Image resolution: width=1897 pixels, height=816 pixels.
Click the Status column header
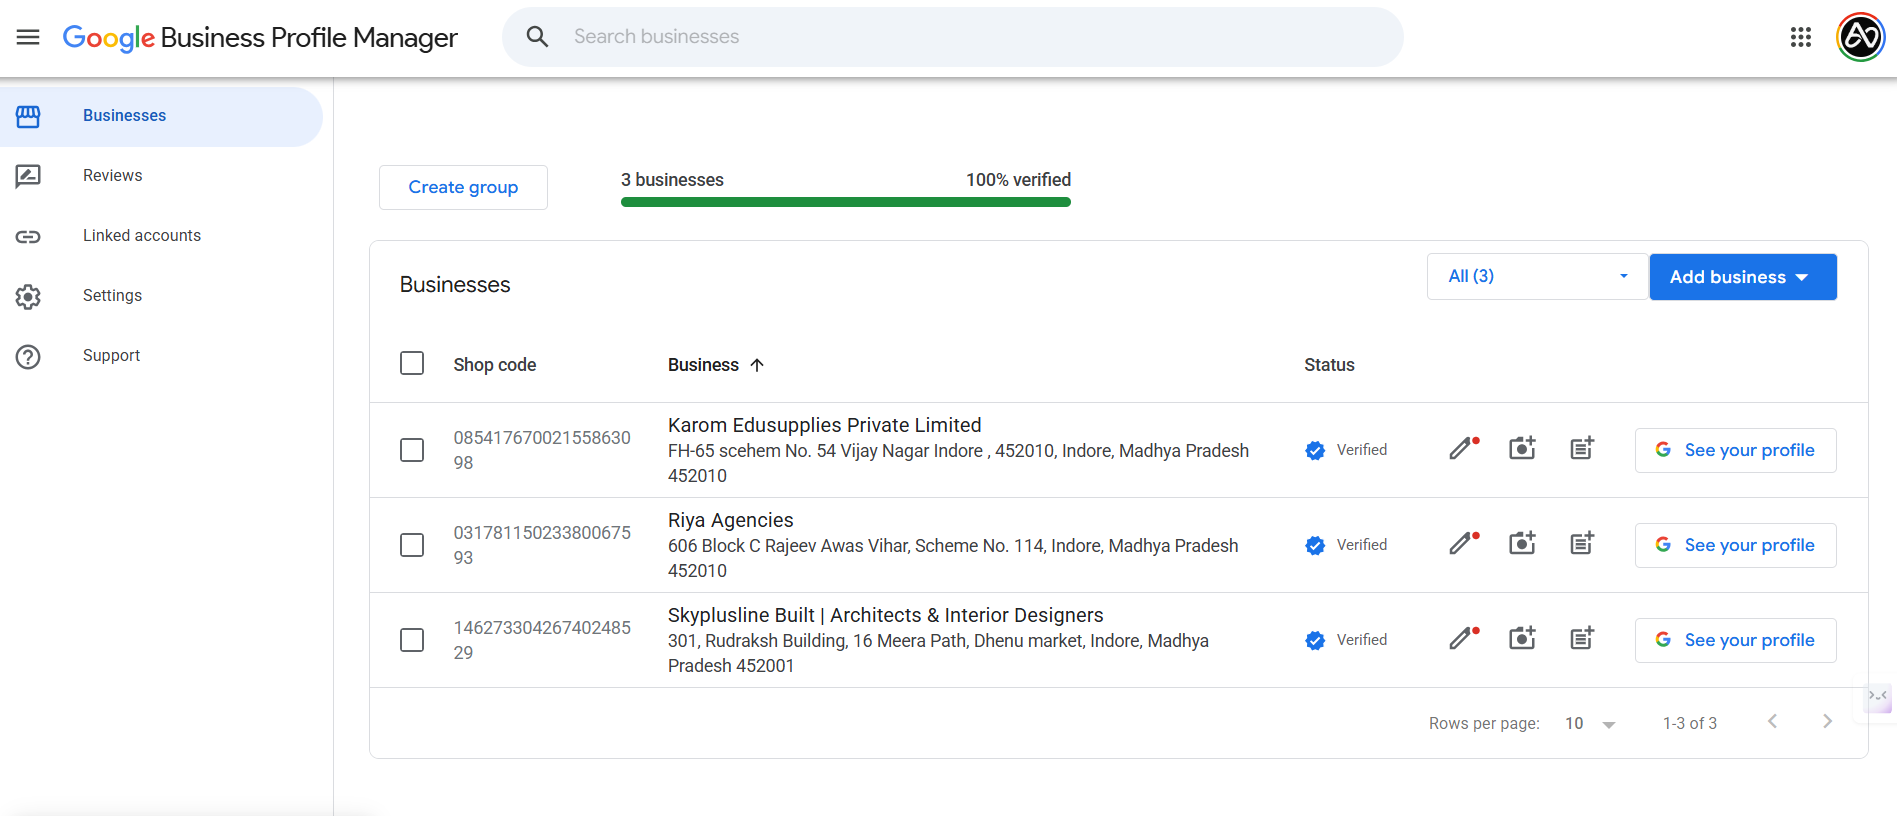point(1329,365)
